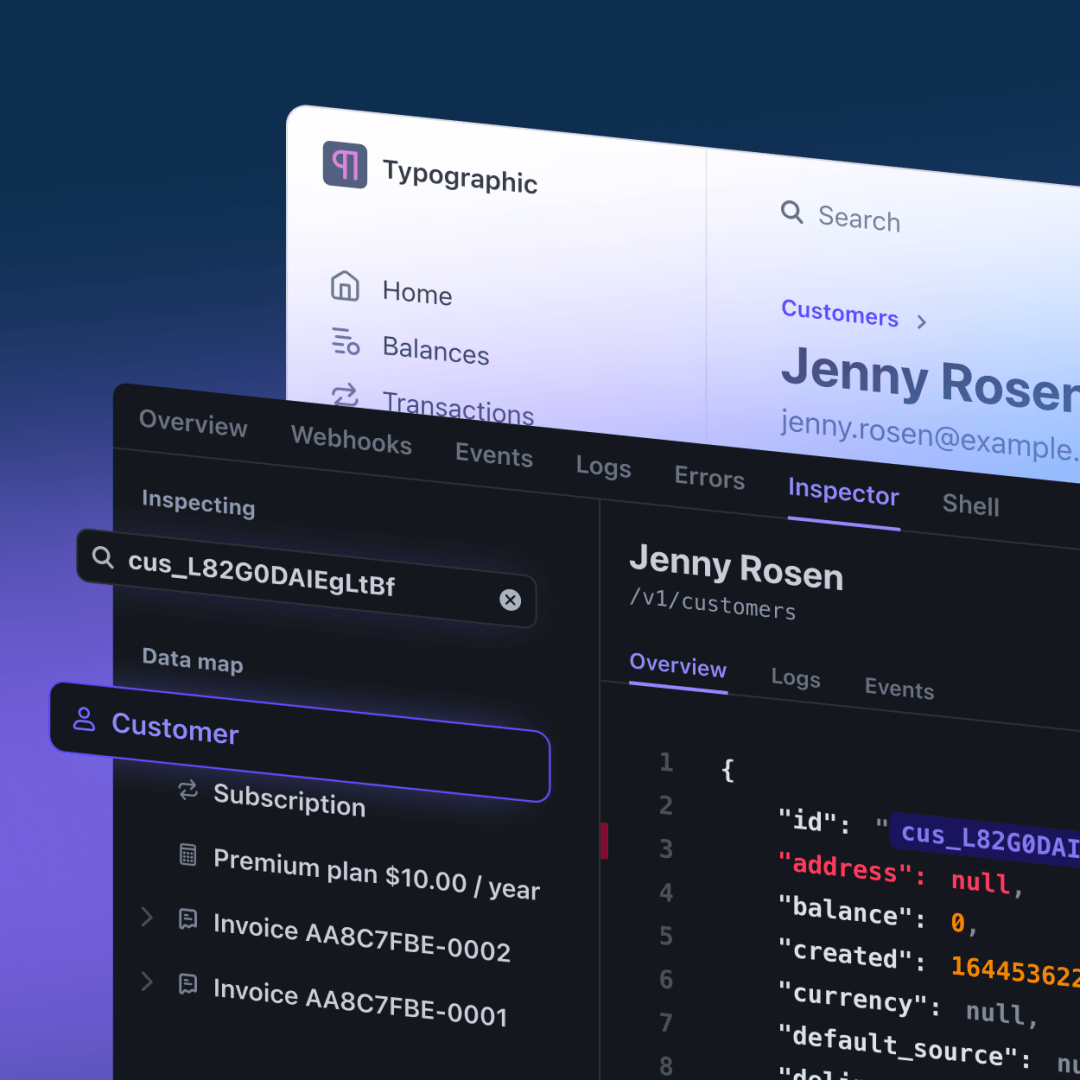The image size is (1080, 1080).
Task: Click the cus_L82G0DAIEgLtBf inspecting input
Action: tap(307, 578)
